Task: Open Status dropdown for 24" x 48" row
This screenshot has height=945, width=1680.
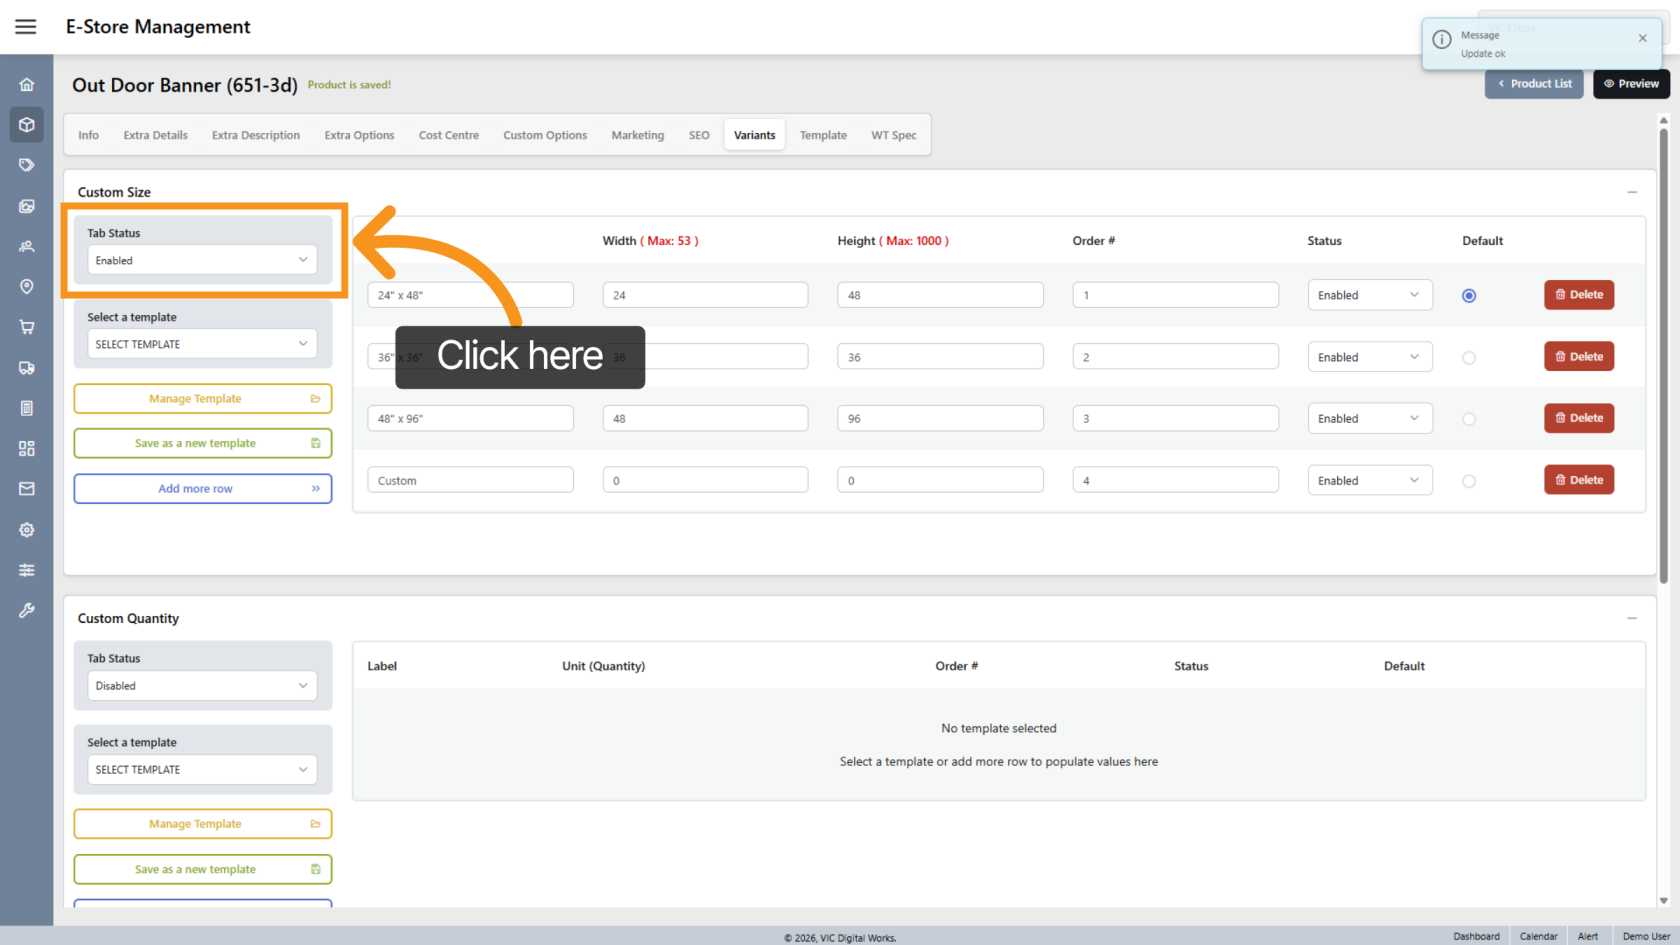Action: tap(1369, 295)
